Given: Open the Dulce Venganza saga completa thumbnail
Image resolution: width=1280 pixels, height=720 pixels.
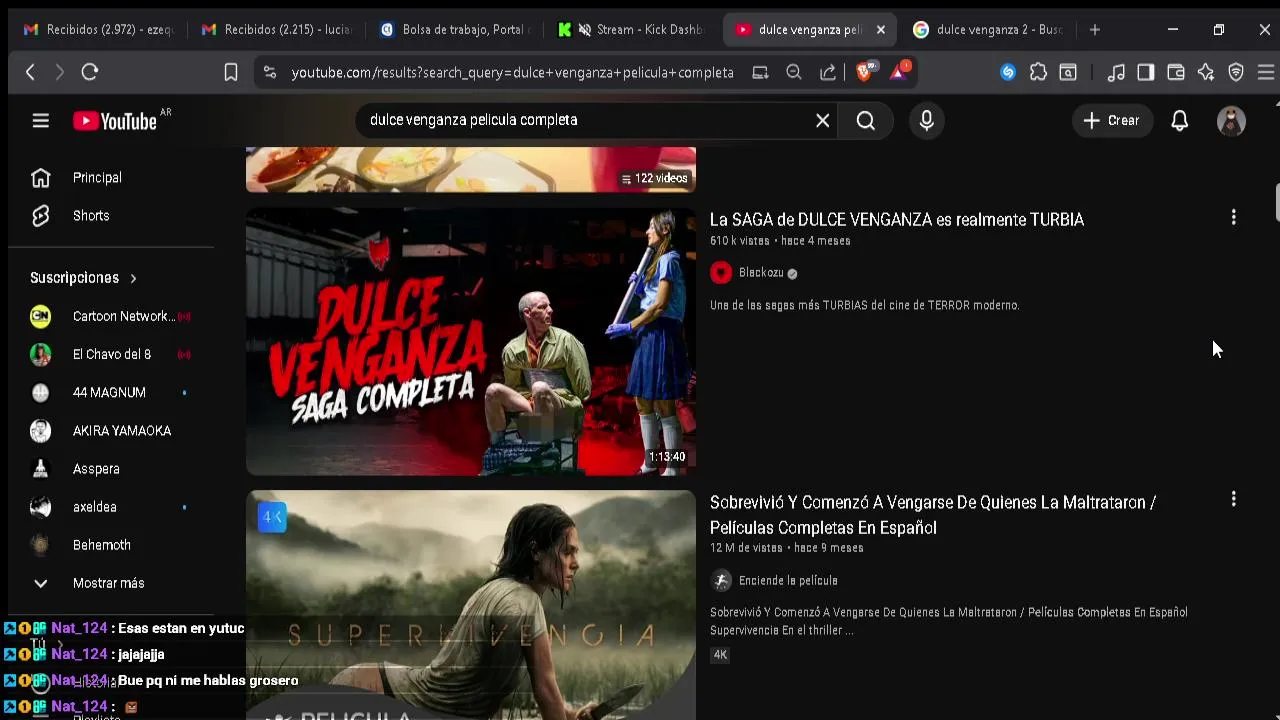Looking at the screenshot, I should pos(471,341).
